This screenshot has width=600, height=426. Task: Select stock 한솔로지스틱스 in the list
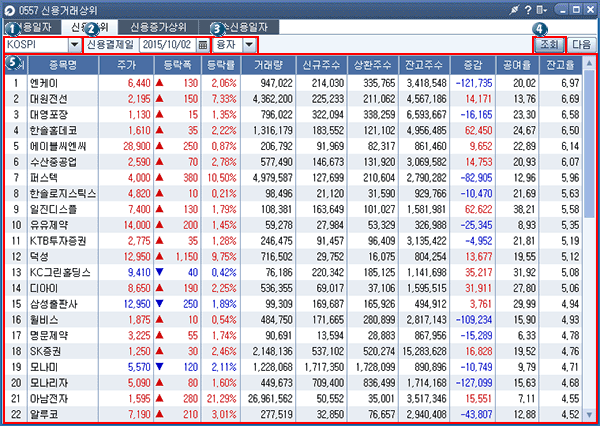click(x=63, y=193)
